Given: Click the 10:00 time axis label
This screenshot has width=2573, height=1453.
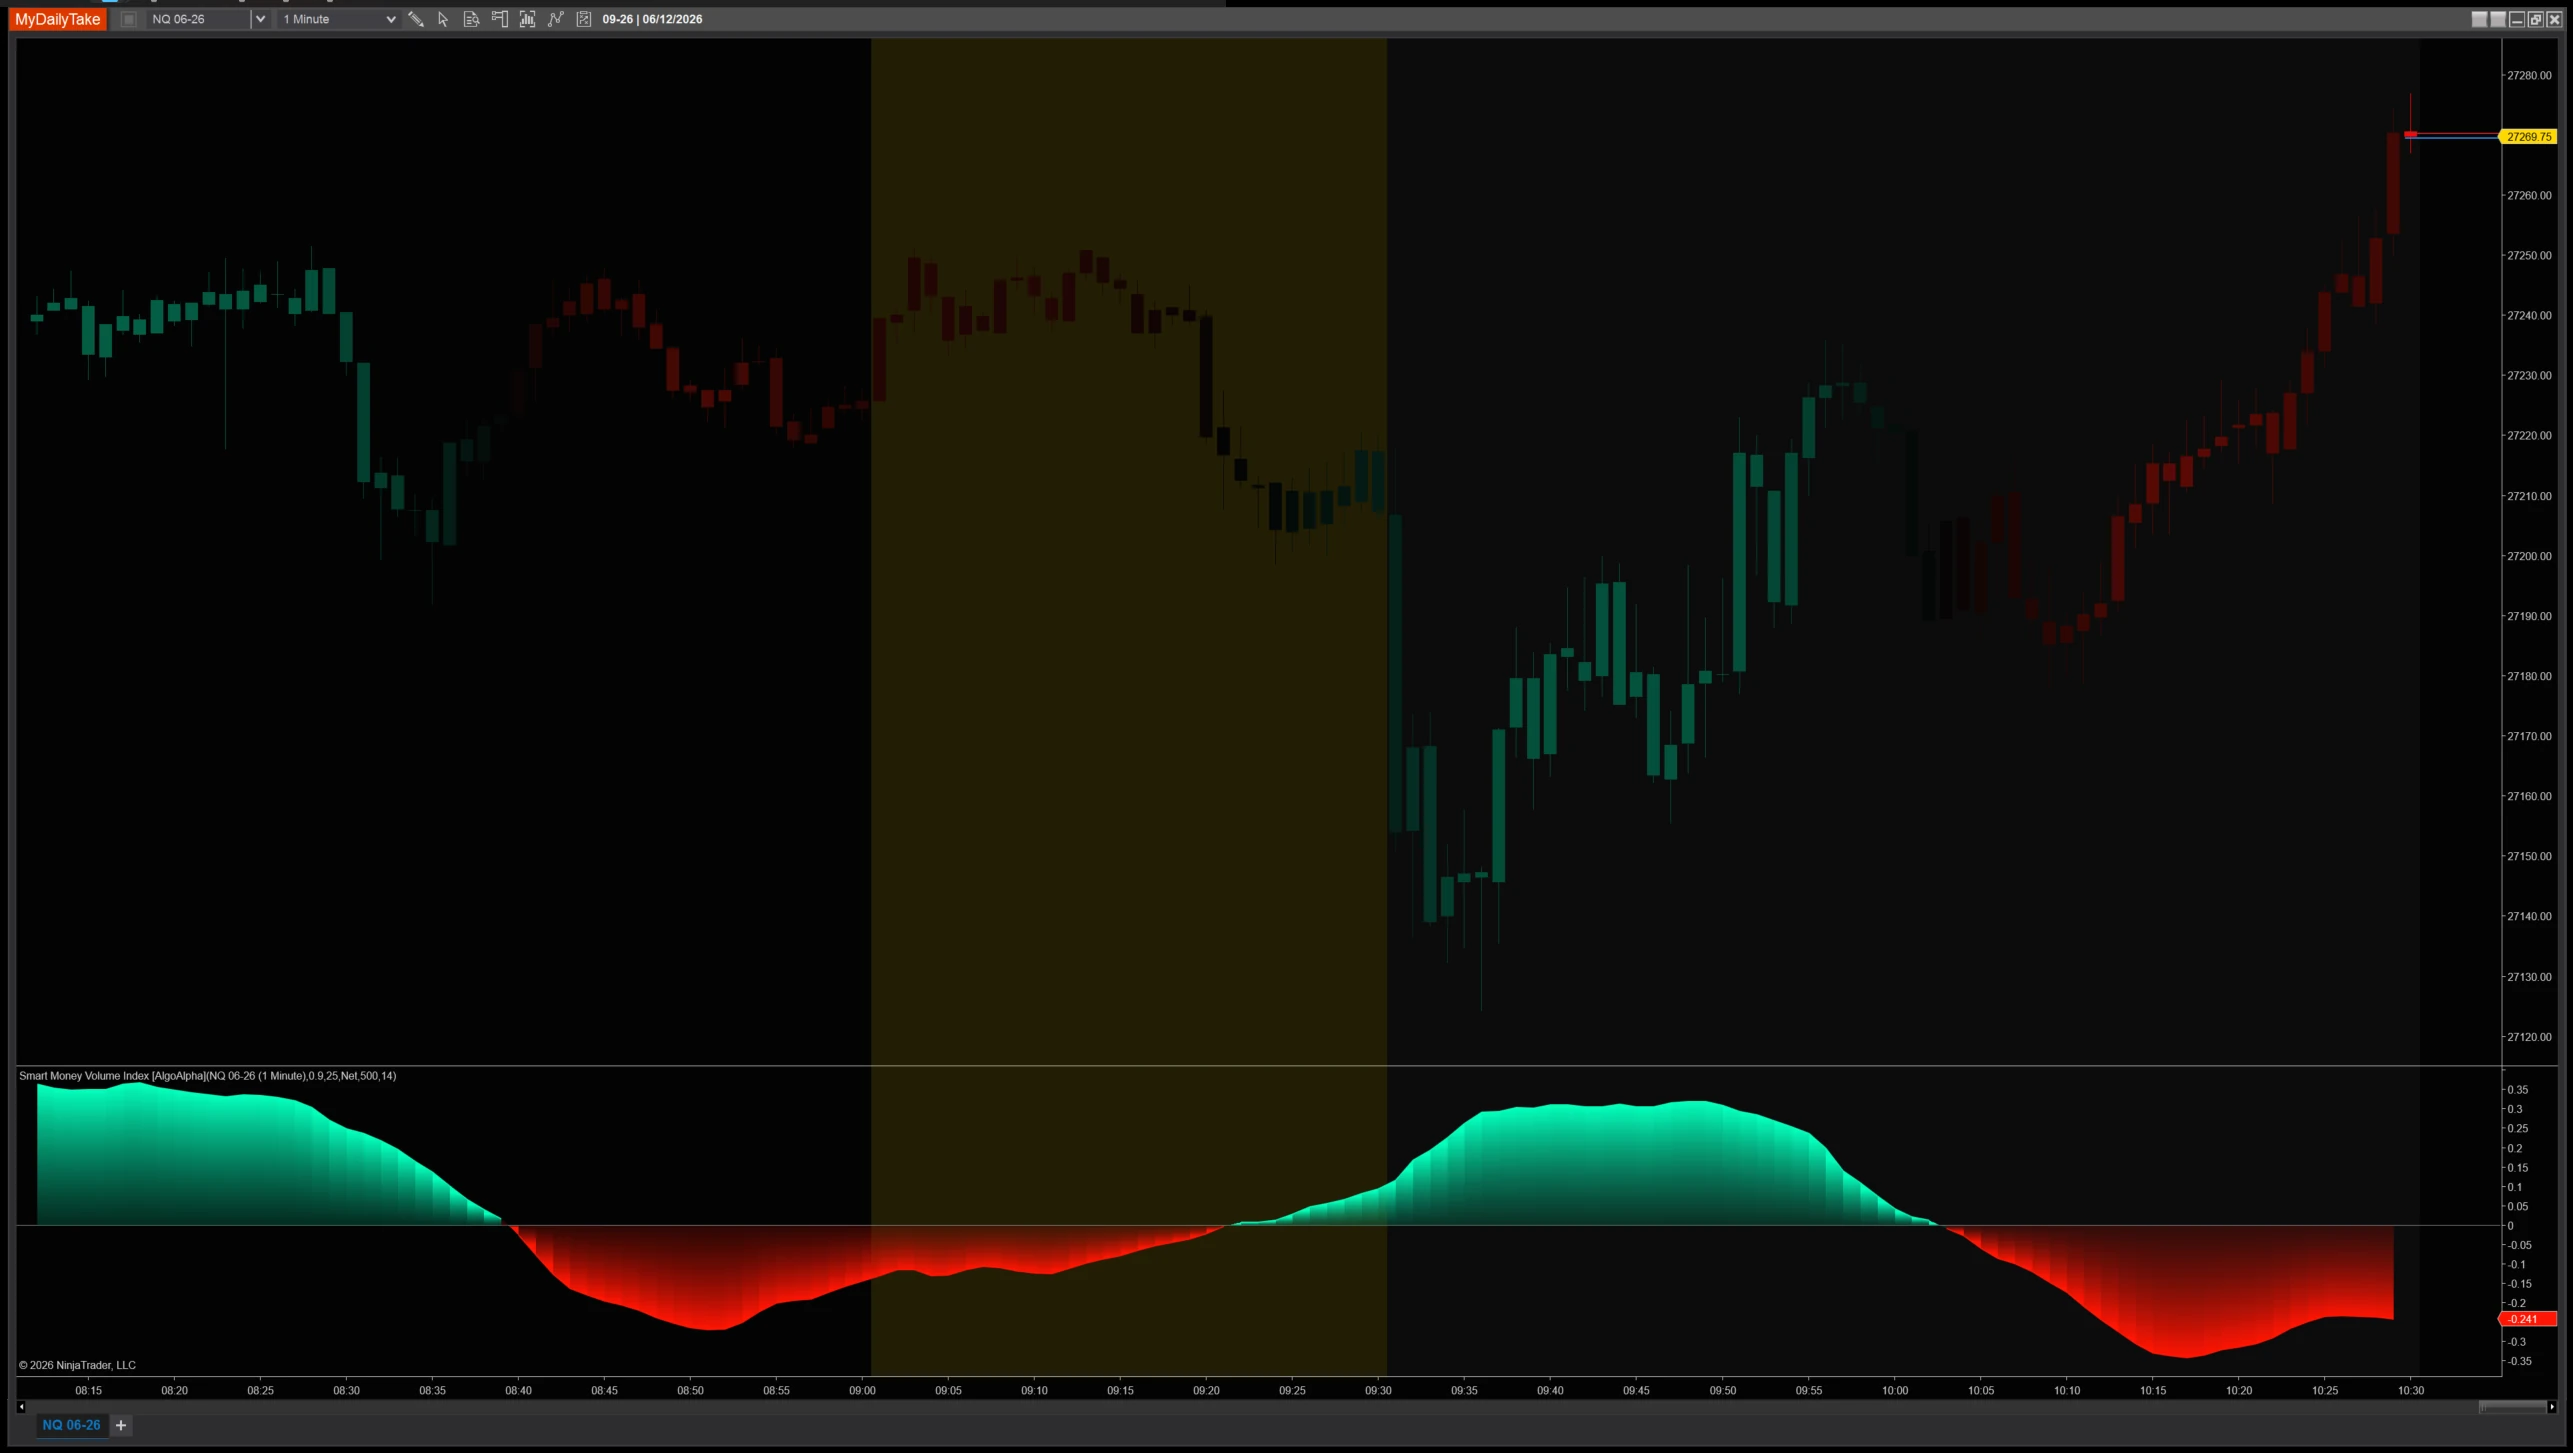Looking at the screenshot, I should click(1895, 1390).
